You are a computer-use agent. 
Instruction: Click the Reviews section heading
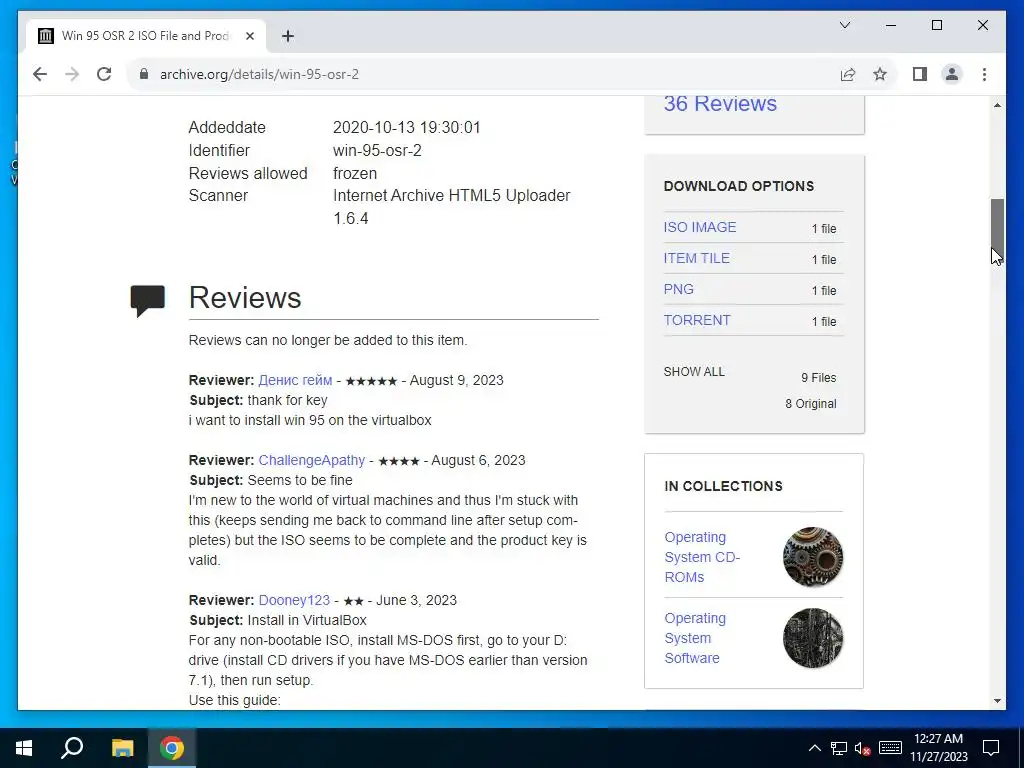coord(245,298)
